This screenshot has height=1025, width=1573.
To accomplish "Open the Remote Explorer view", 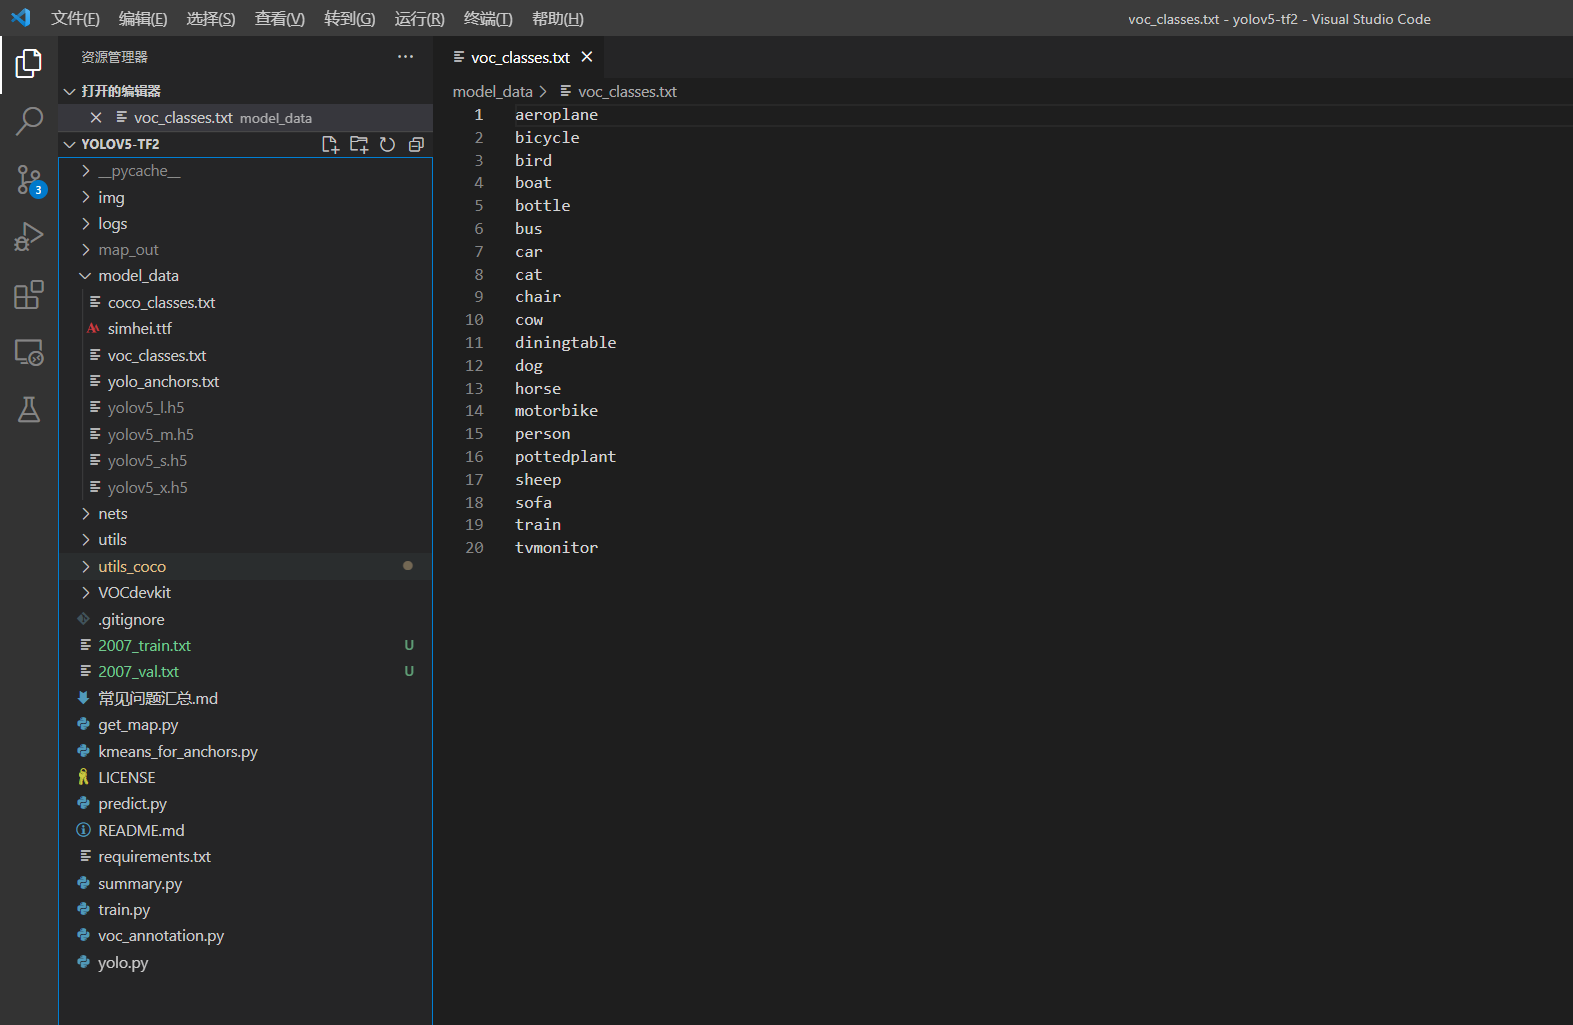I will pyautogui.click(x=29, y=352).
